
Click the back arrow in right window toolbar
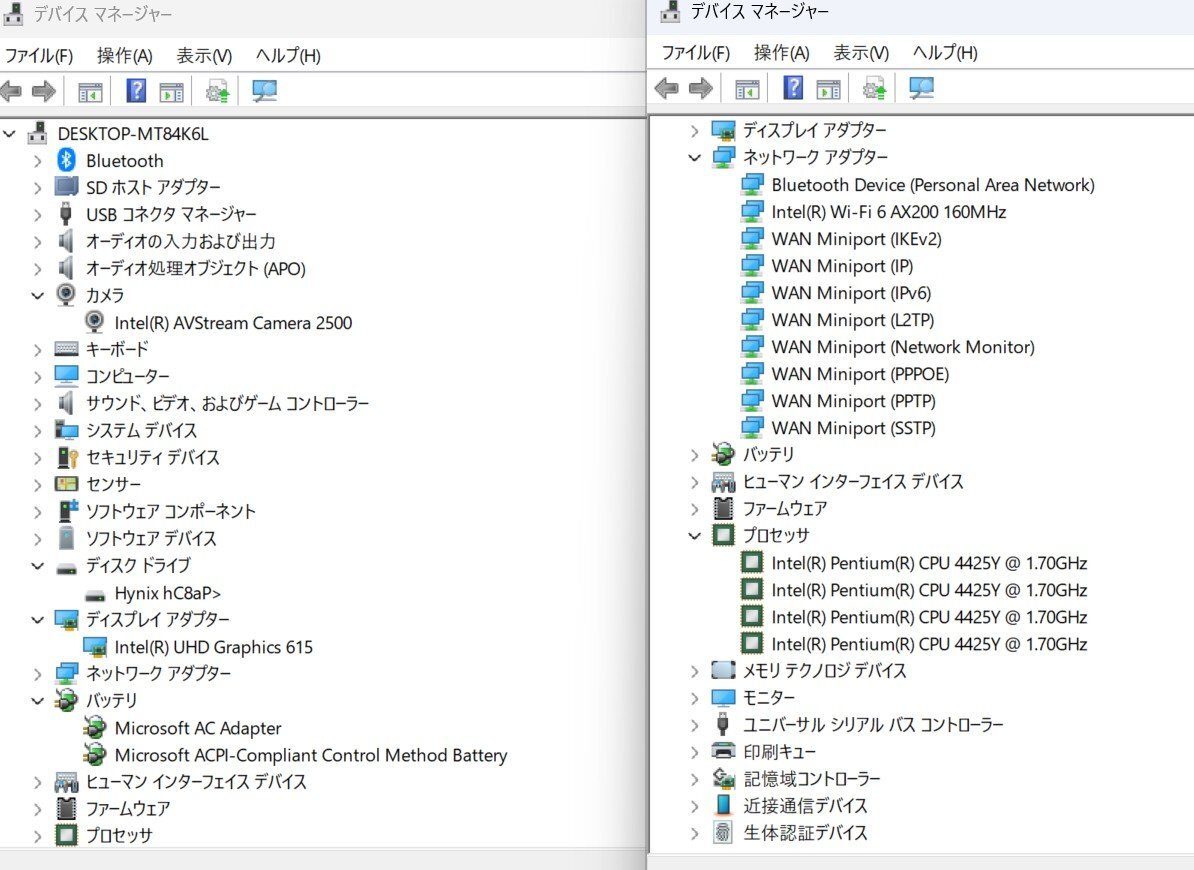point(666,89)
